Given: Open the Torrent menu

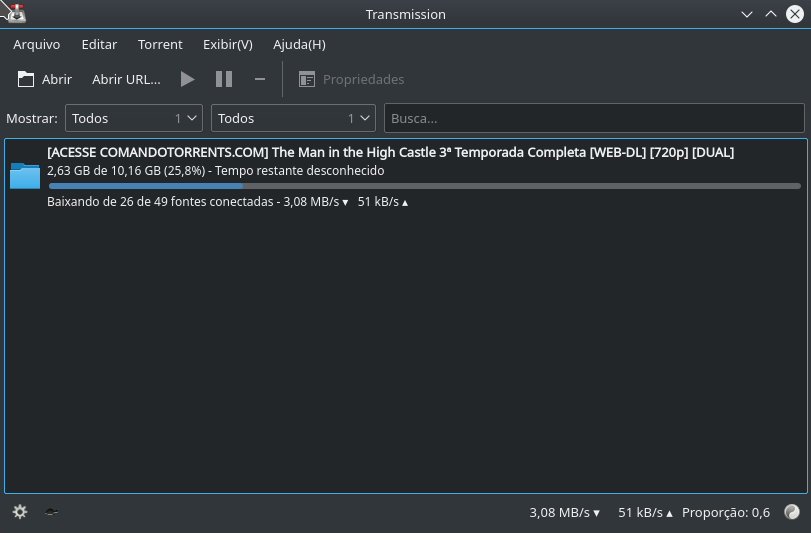Looking at the screenshot, I should point(160,44).
